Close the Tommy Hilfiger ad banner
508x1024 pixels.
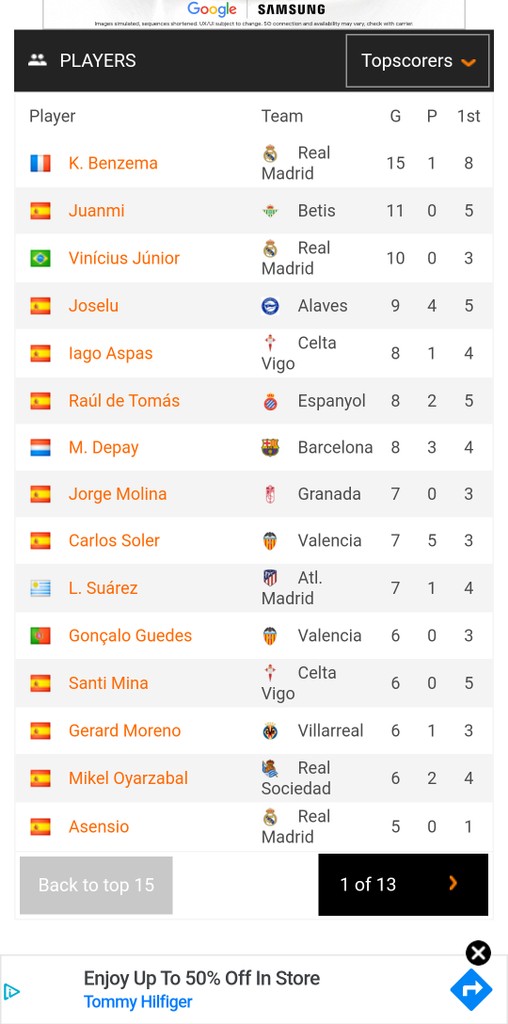[478, 953]
